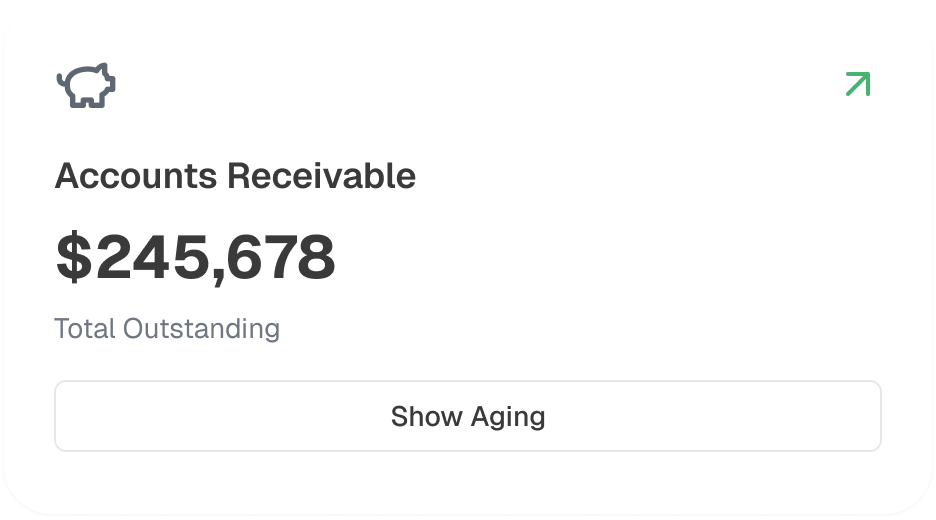Click the gray Total Outstanding subtitle
The image size is (936, 520).
tap(167, 328)
